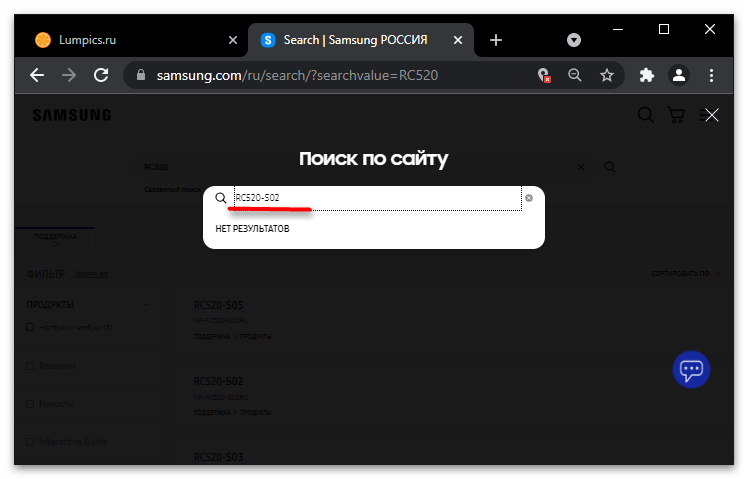Open the Samsung shopping cart

point(676,115)
